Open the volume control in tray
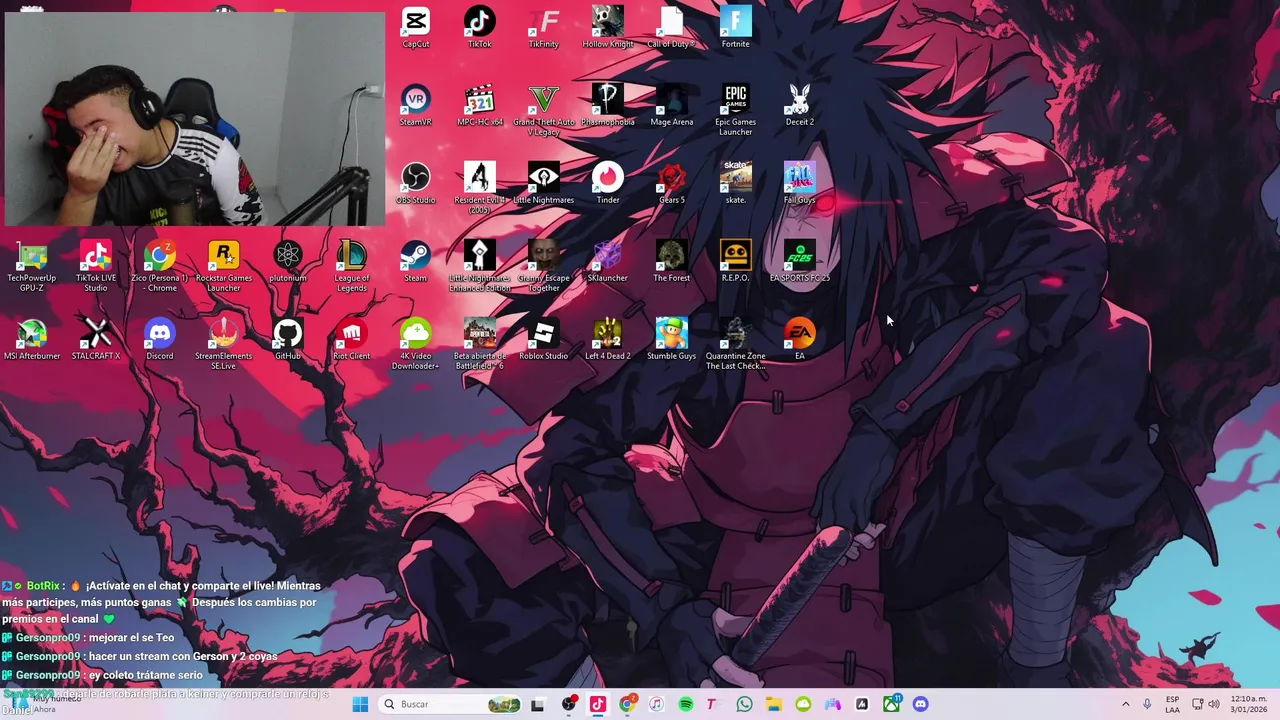The image size is (1280, 720). click(1214, 704)
